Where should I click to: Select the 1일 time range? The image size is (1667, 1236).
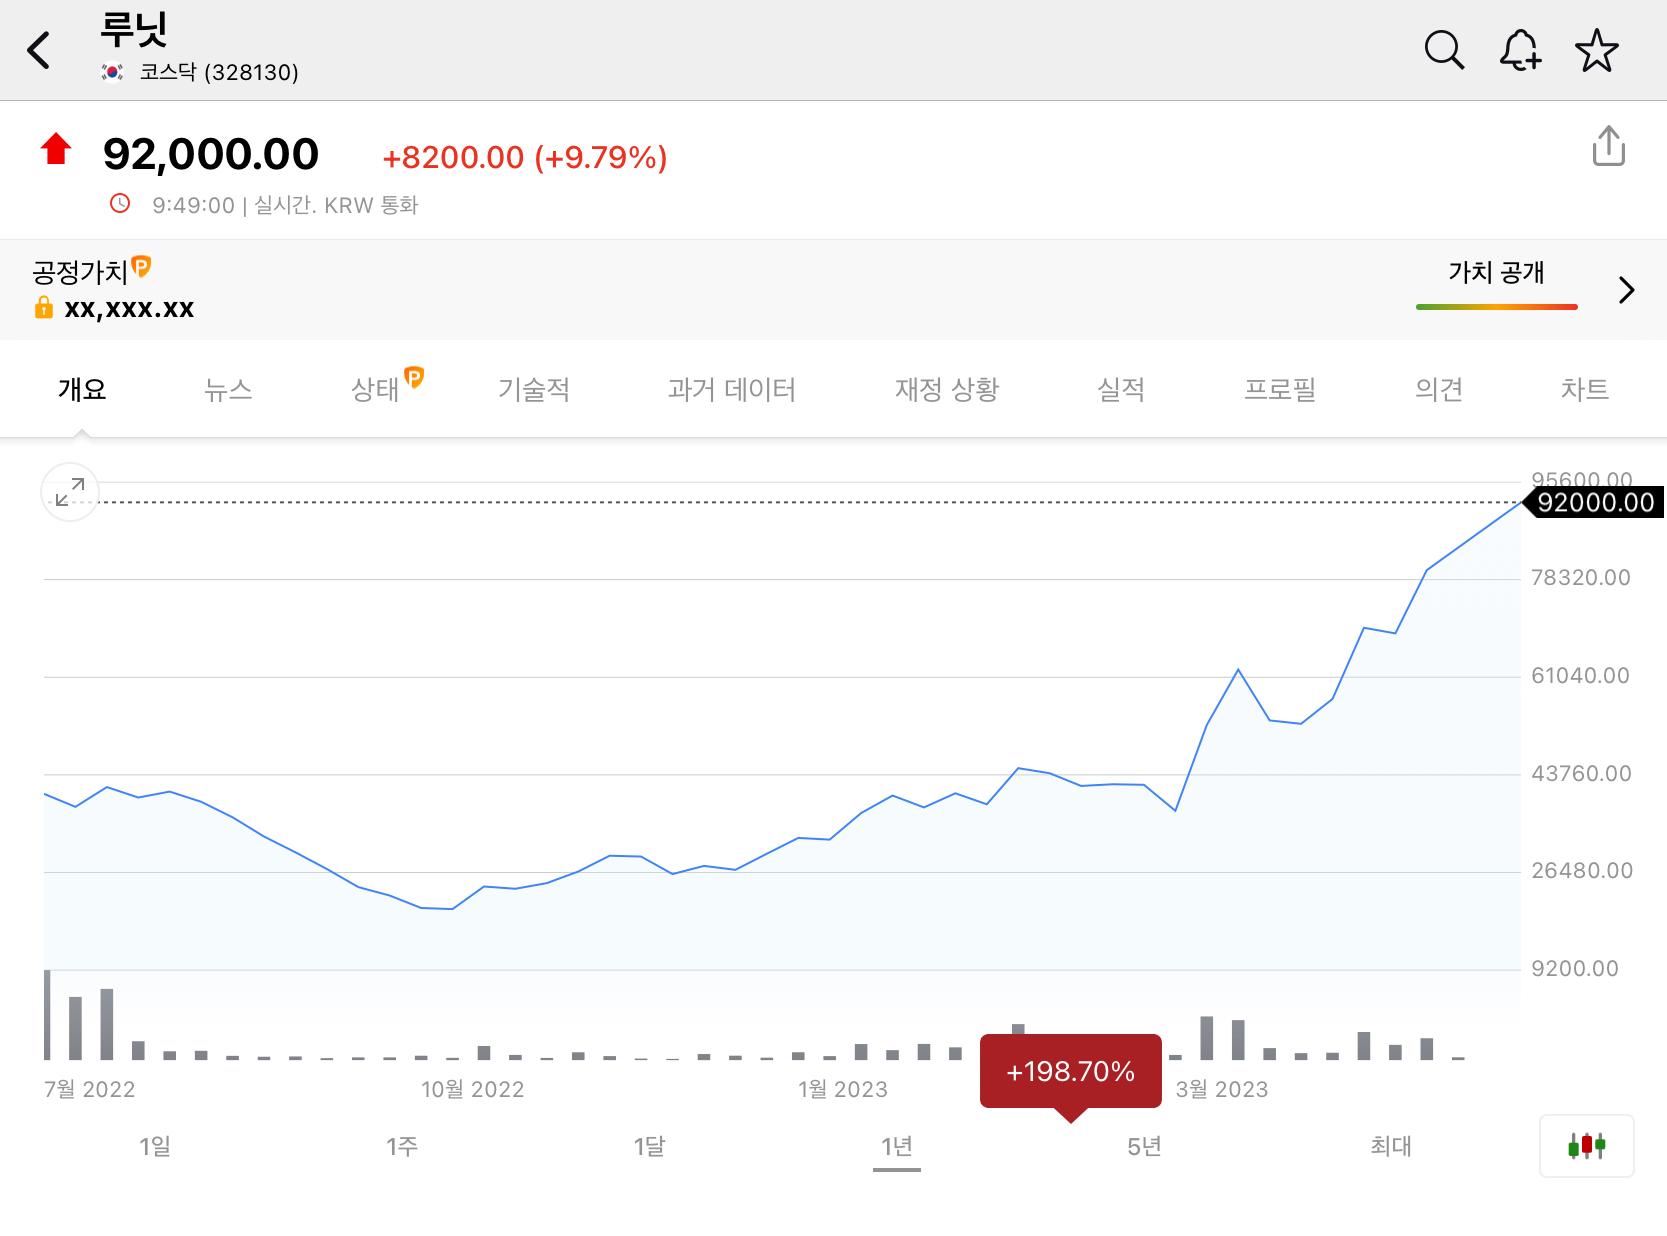point(155,1147)
